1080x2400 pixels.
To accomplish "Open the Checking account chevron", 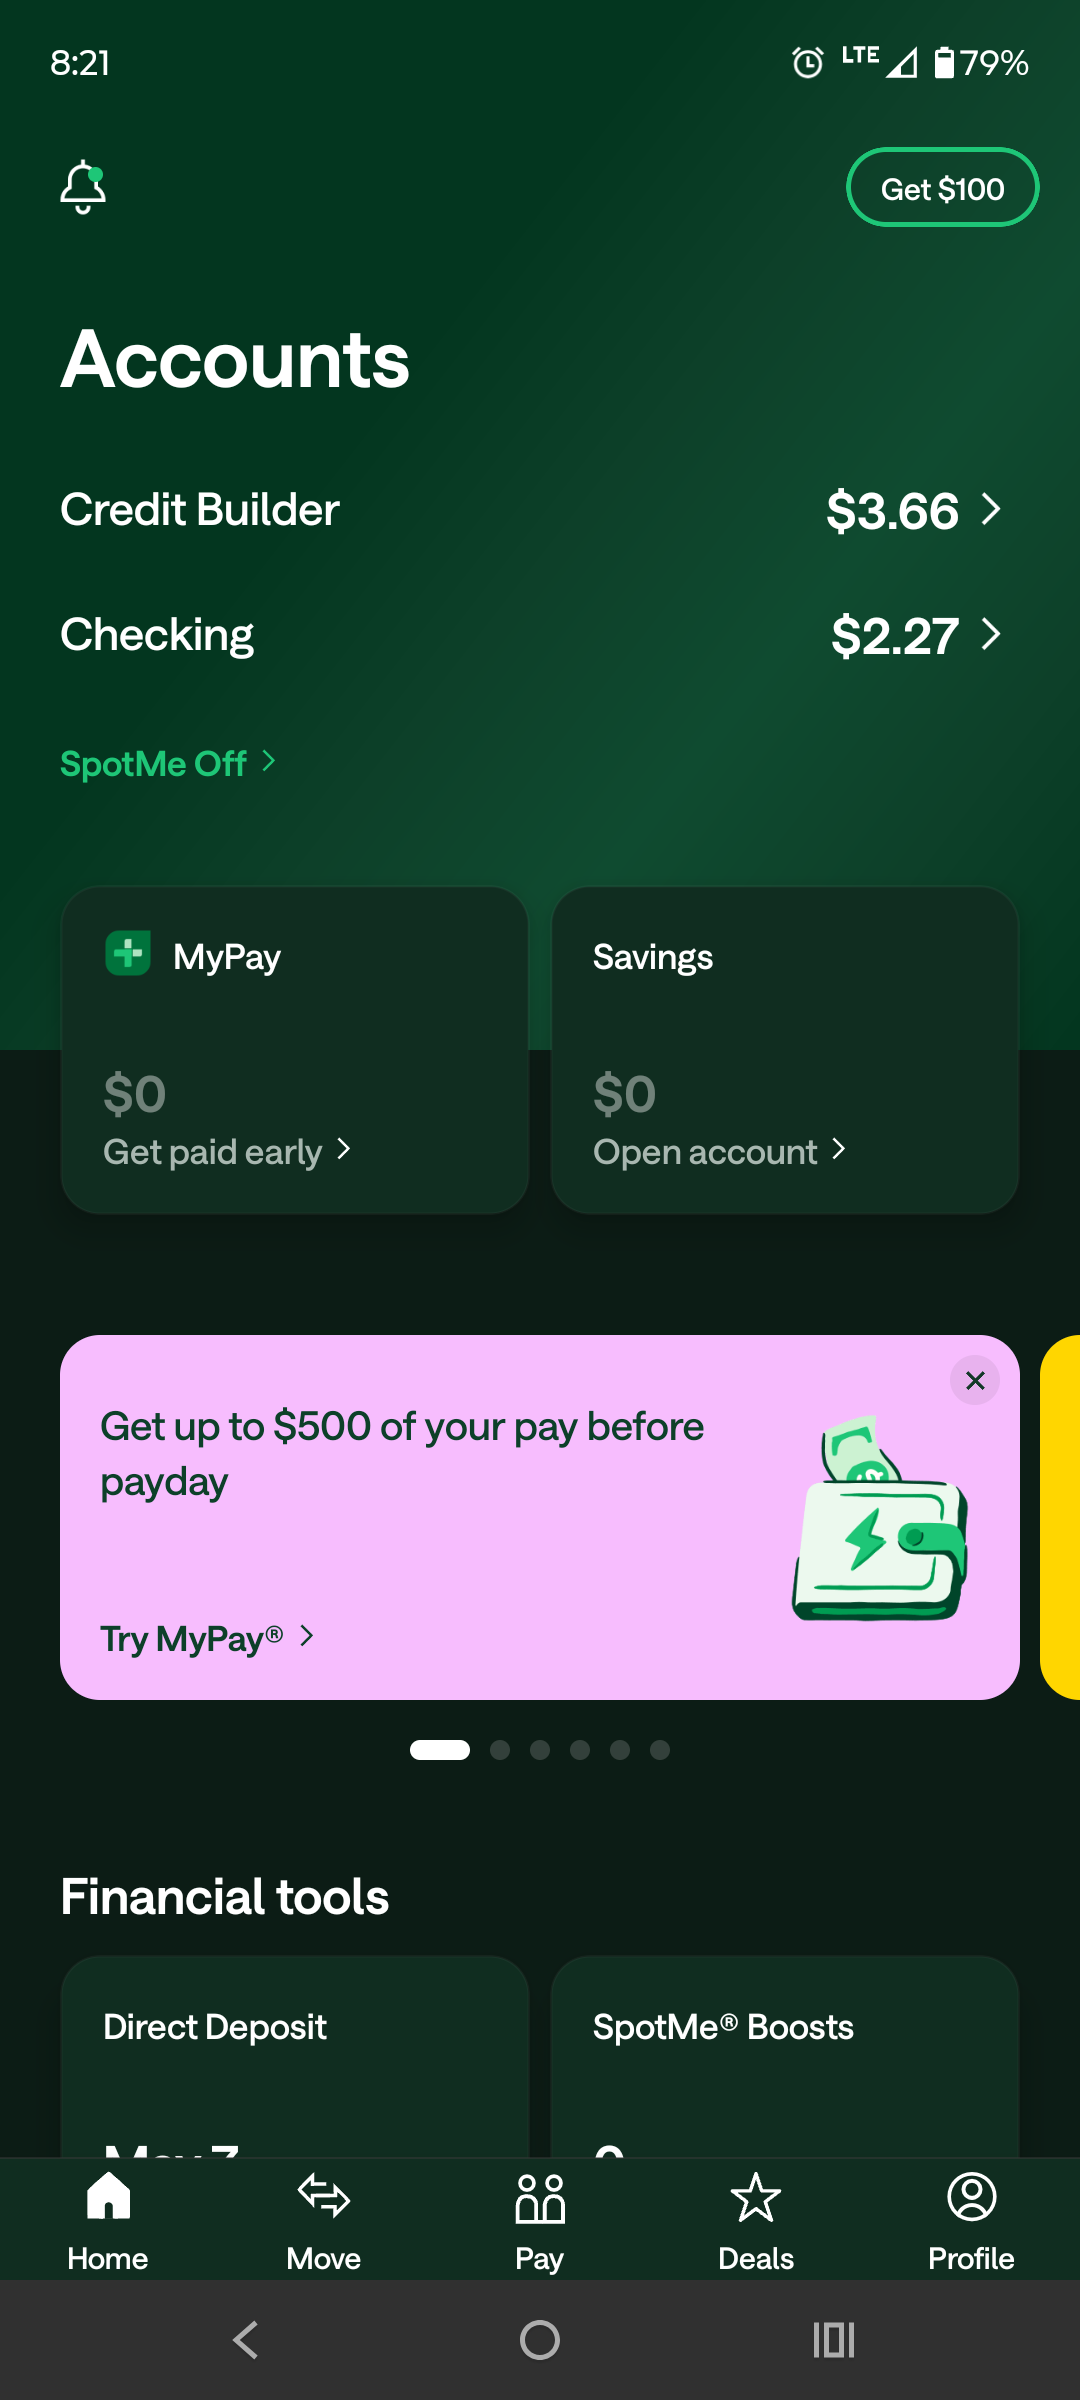I will pos(991,634).
